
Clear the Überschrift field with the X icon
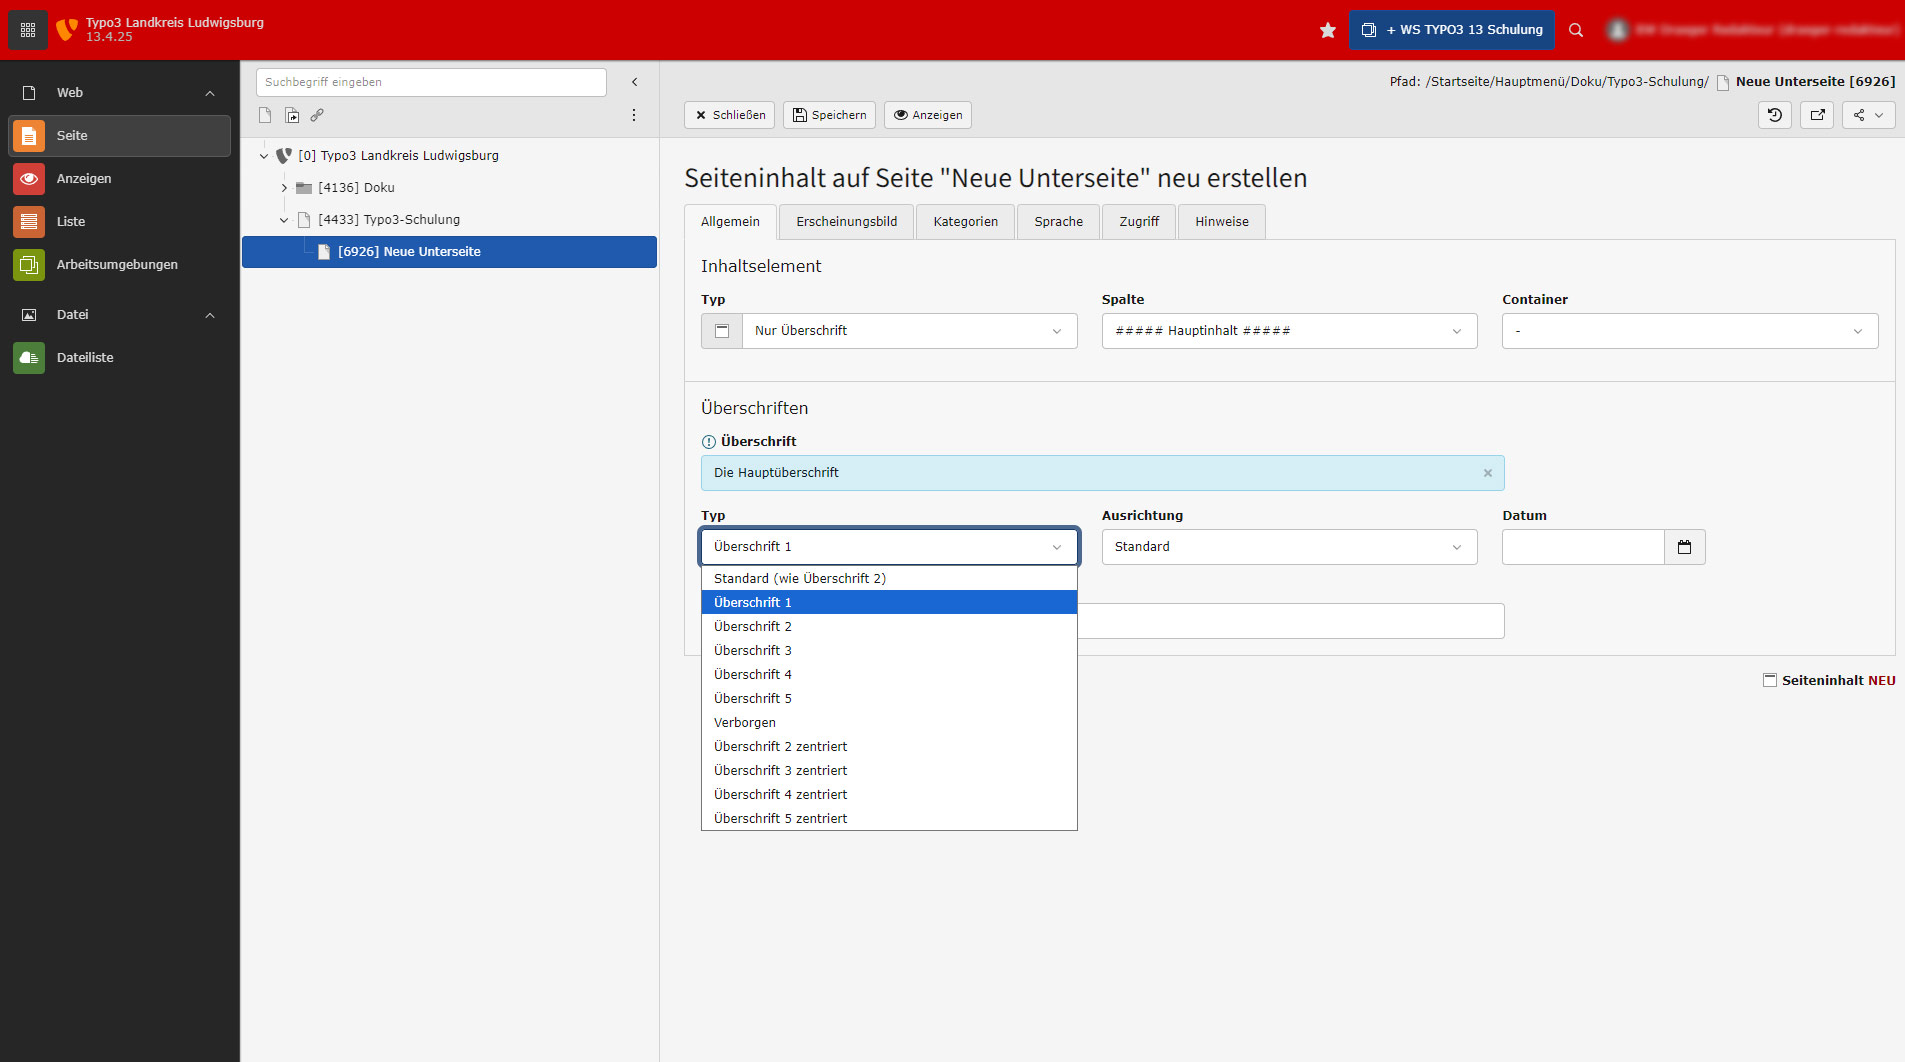coord(1487,473)
